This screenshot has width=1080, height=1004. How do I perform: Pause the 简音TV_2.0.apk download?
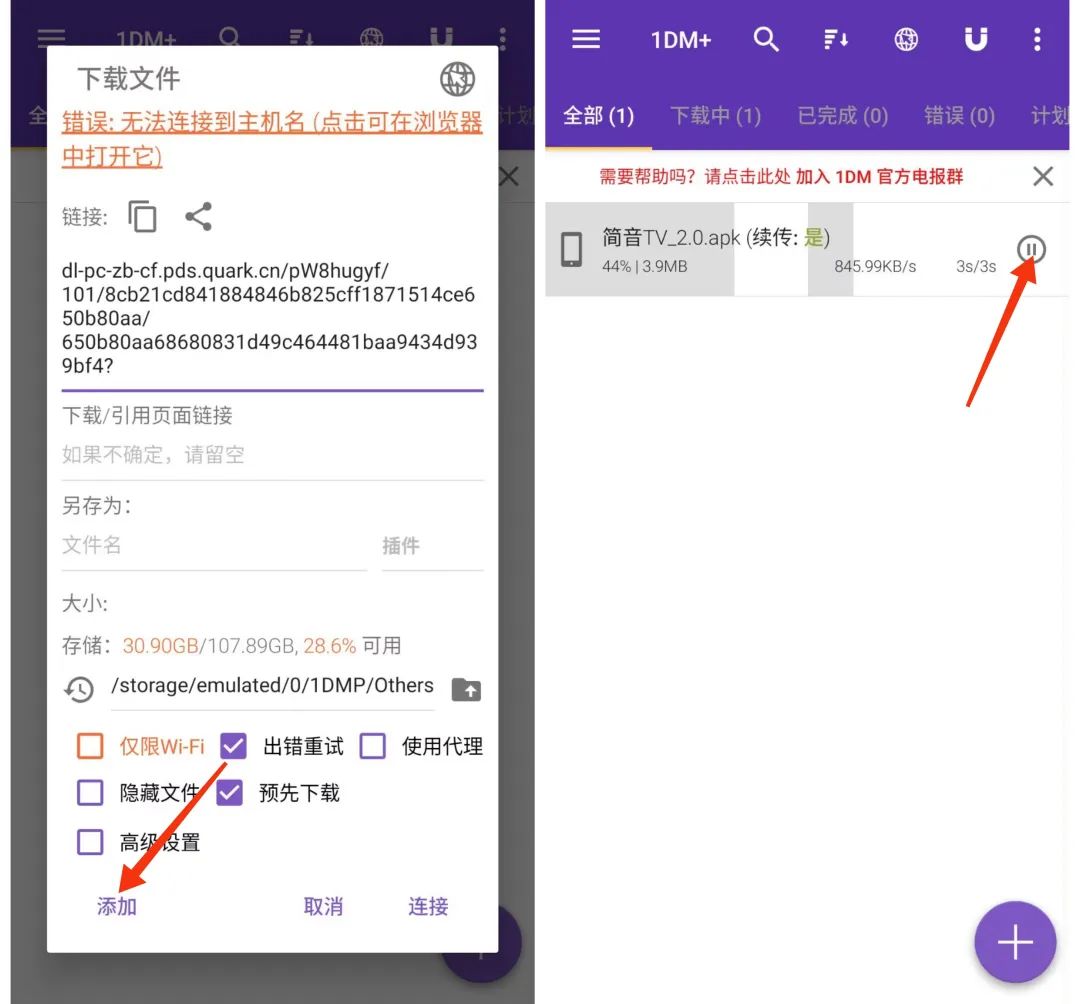coord(1031,251)
